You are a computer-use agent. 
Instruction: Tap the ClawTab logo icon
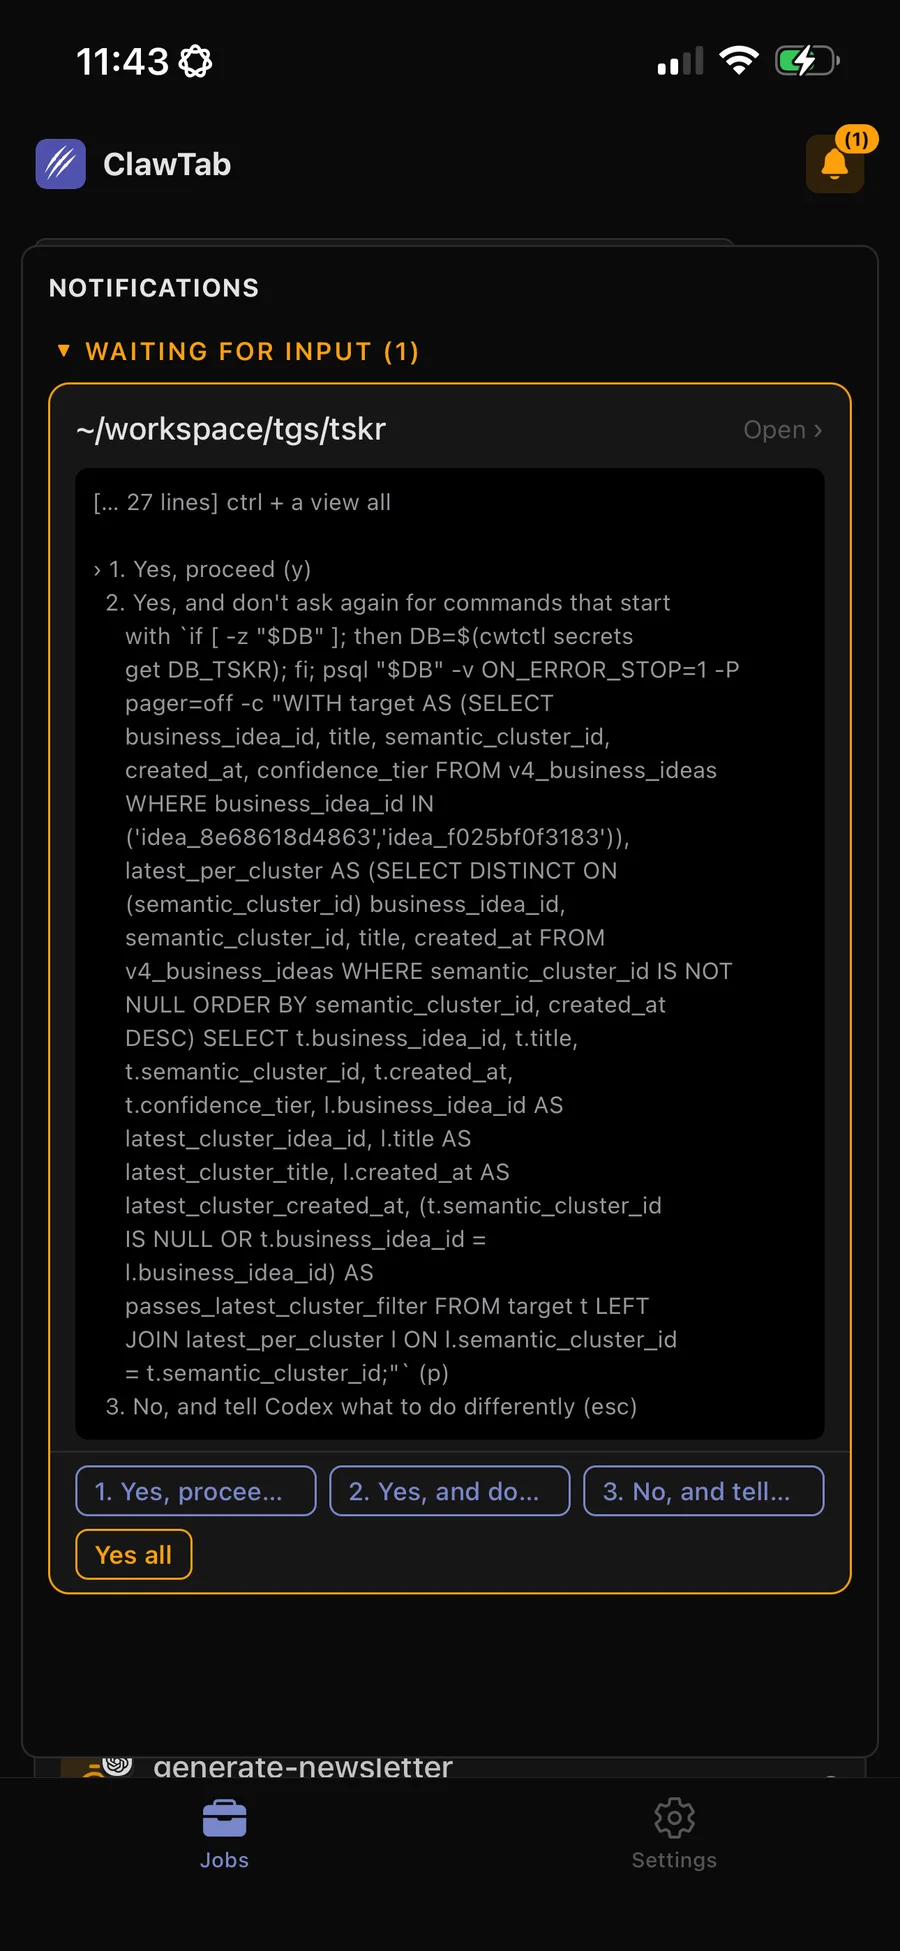[x=61, y=164]
